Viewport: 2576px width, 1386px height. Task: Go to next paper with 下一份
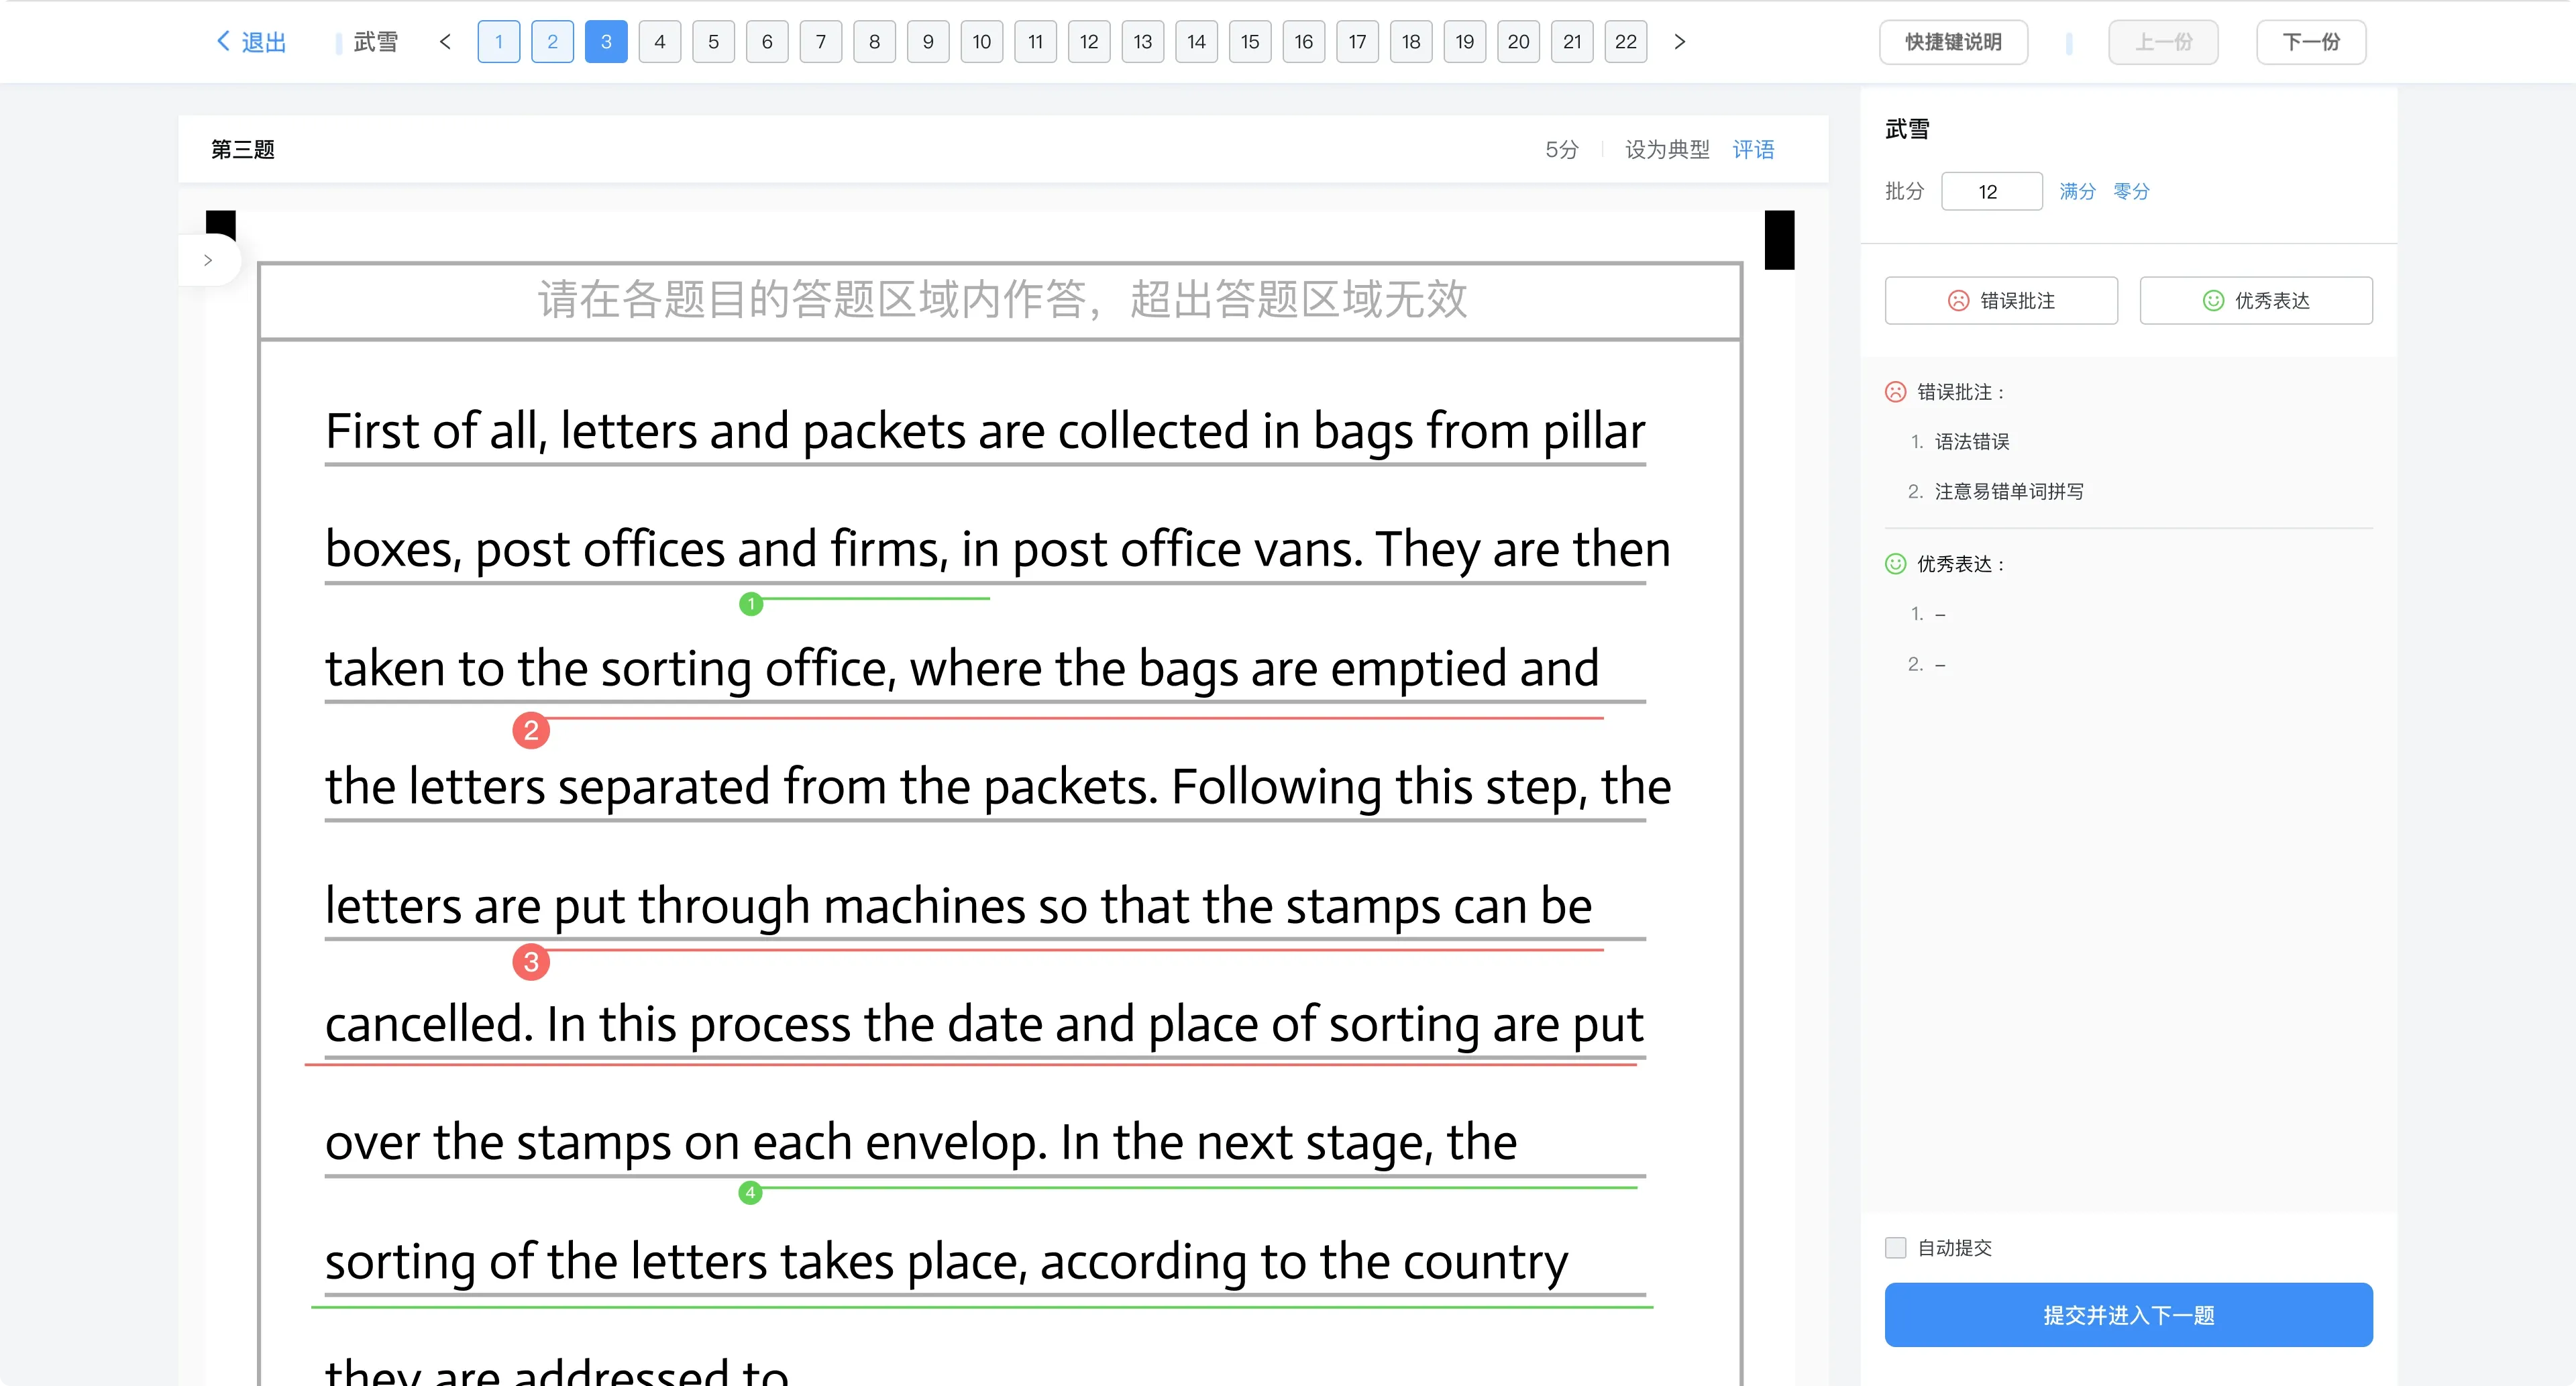pyautogui.click(x=2311, y=42)
